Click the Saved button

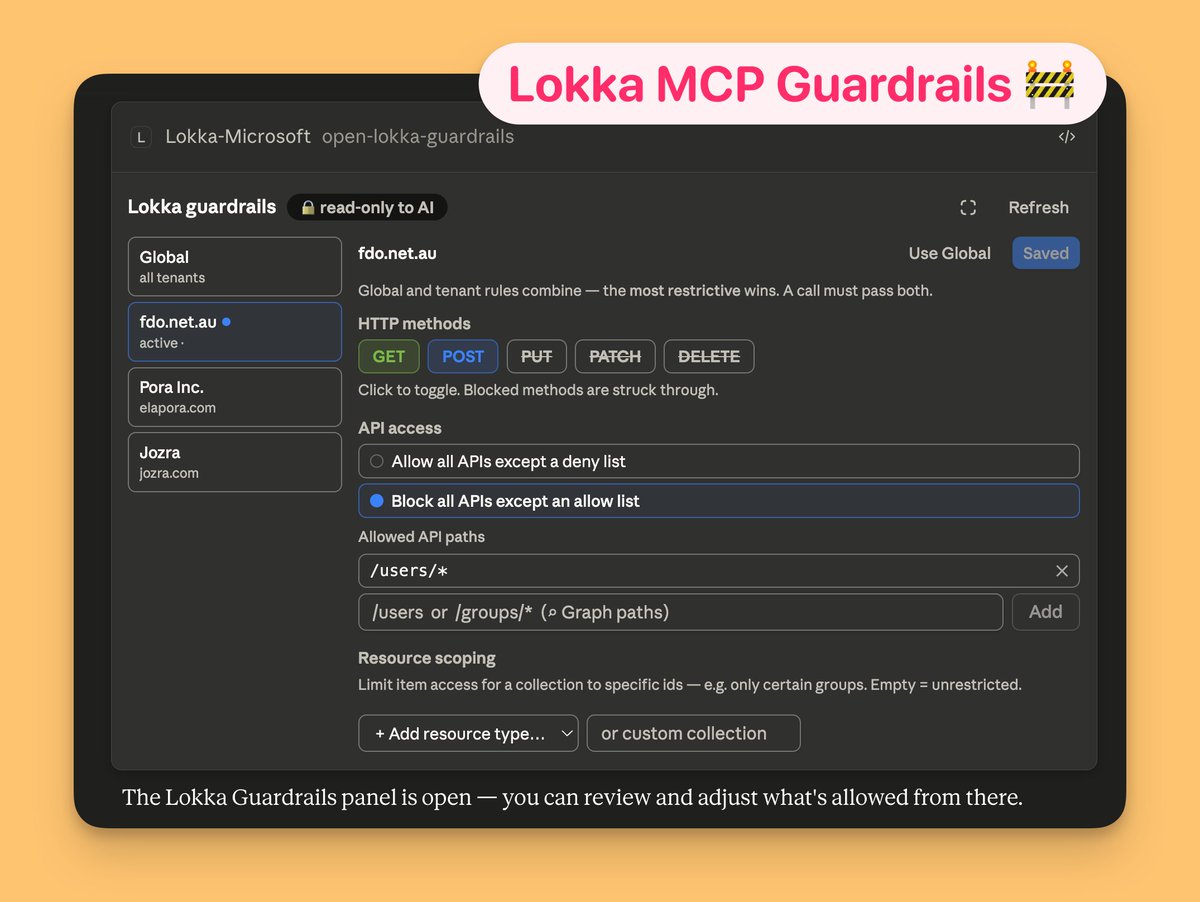tap(1046, 253)
